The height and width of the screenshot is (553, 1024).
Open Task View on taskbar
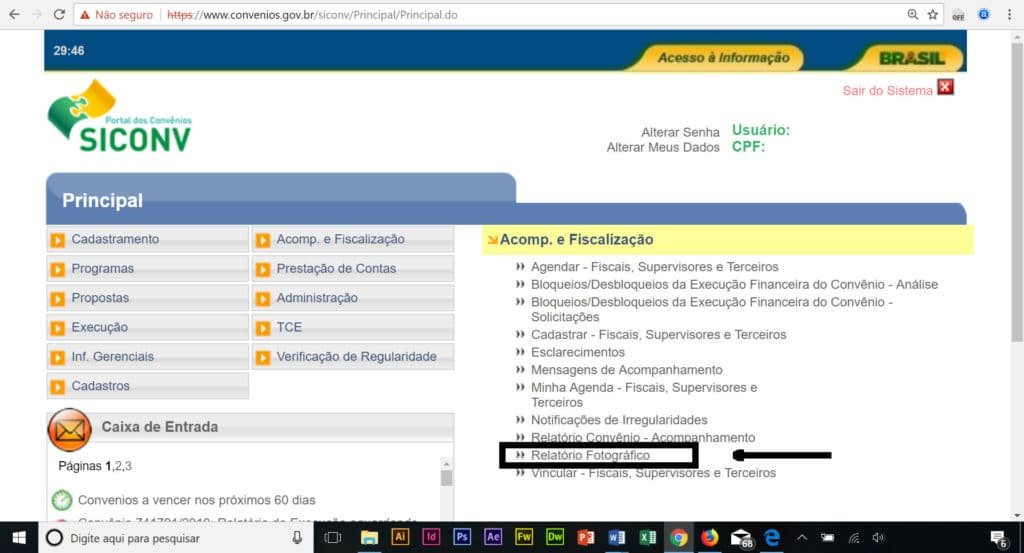(x=333, y=537)
